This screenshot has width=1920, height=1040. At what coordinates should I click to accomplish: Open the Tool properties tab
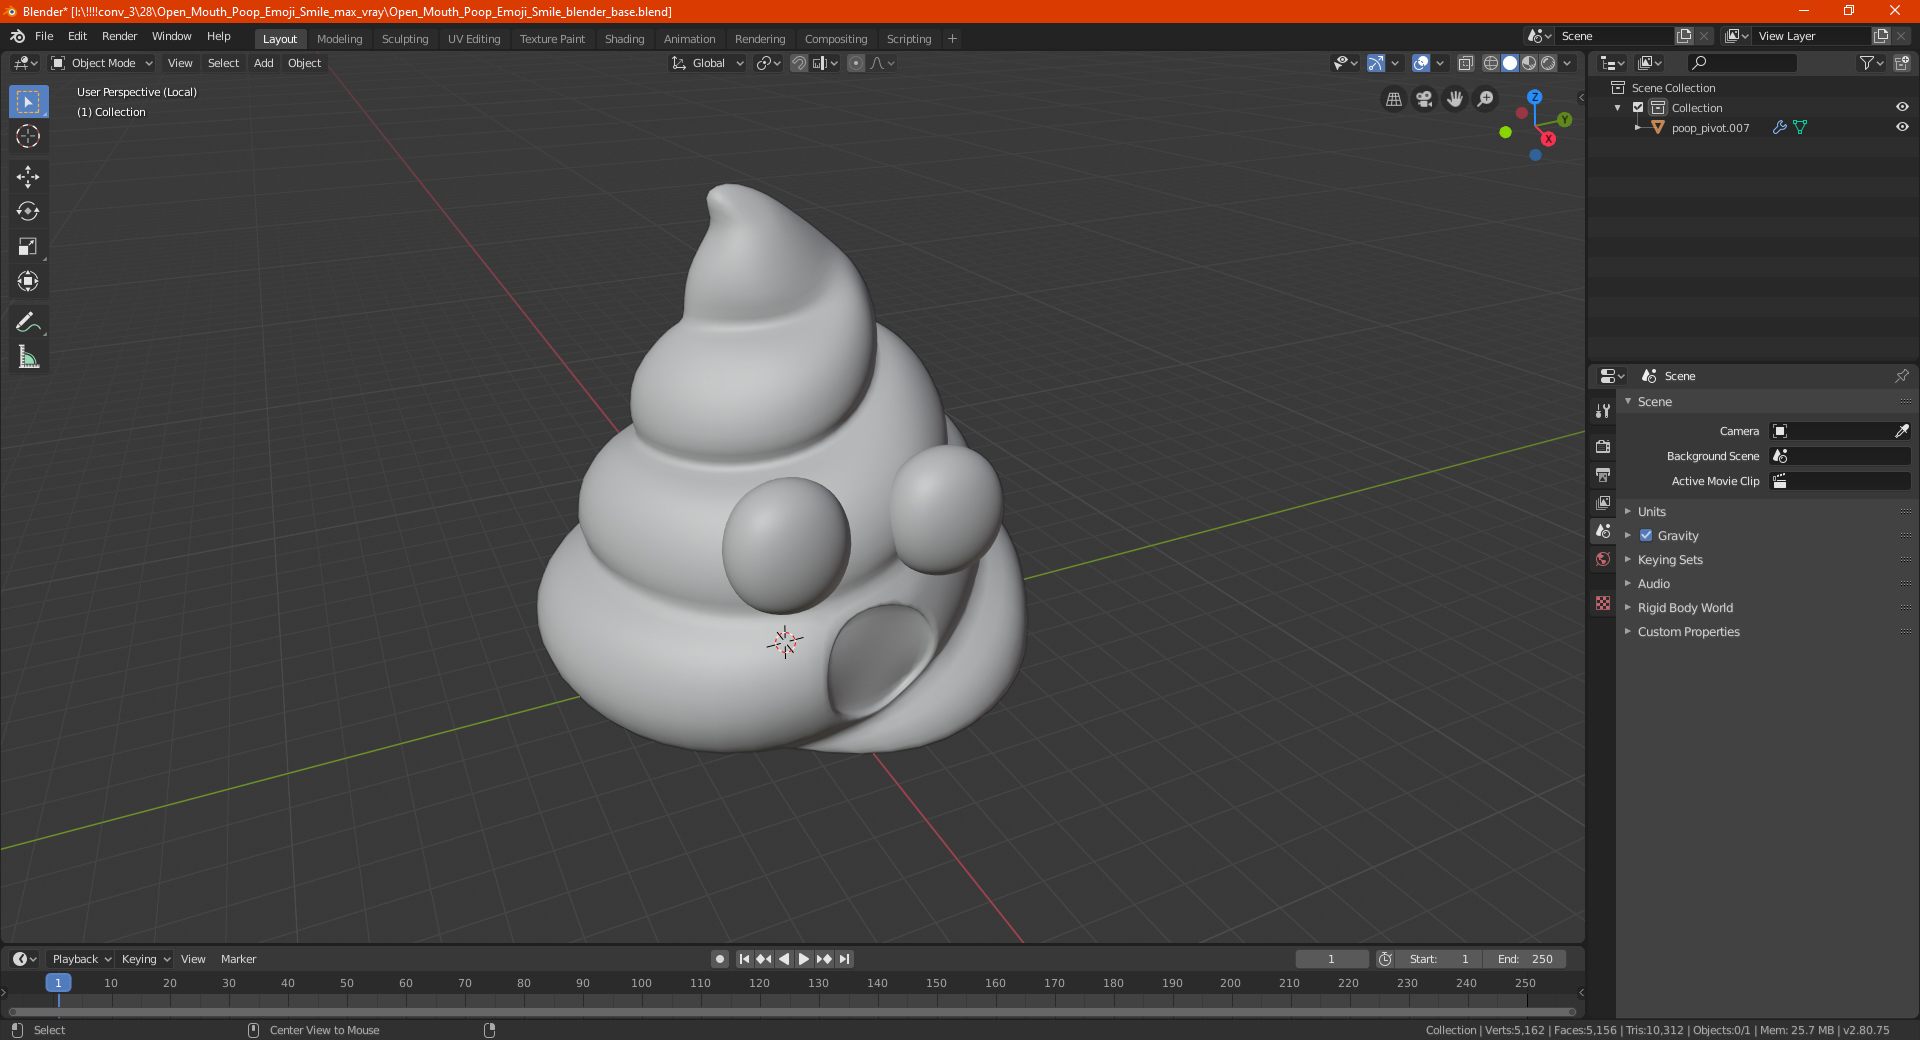pyautogui.click(x=1603, y=411)
